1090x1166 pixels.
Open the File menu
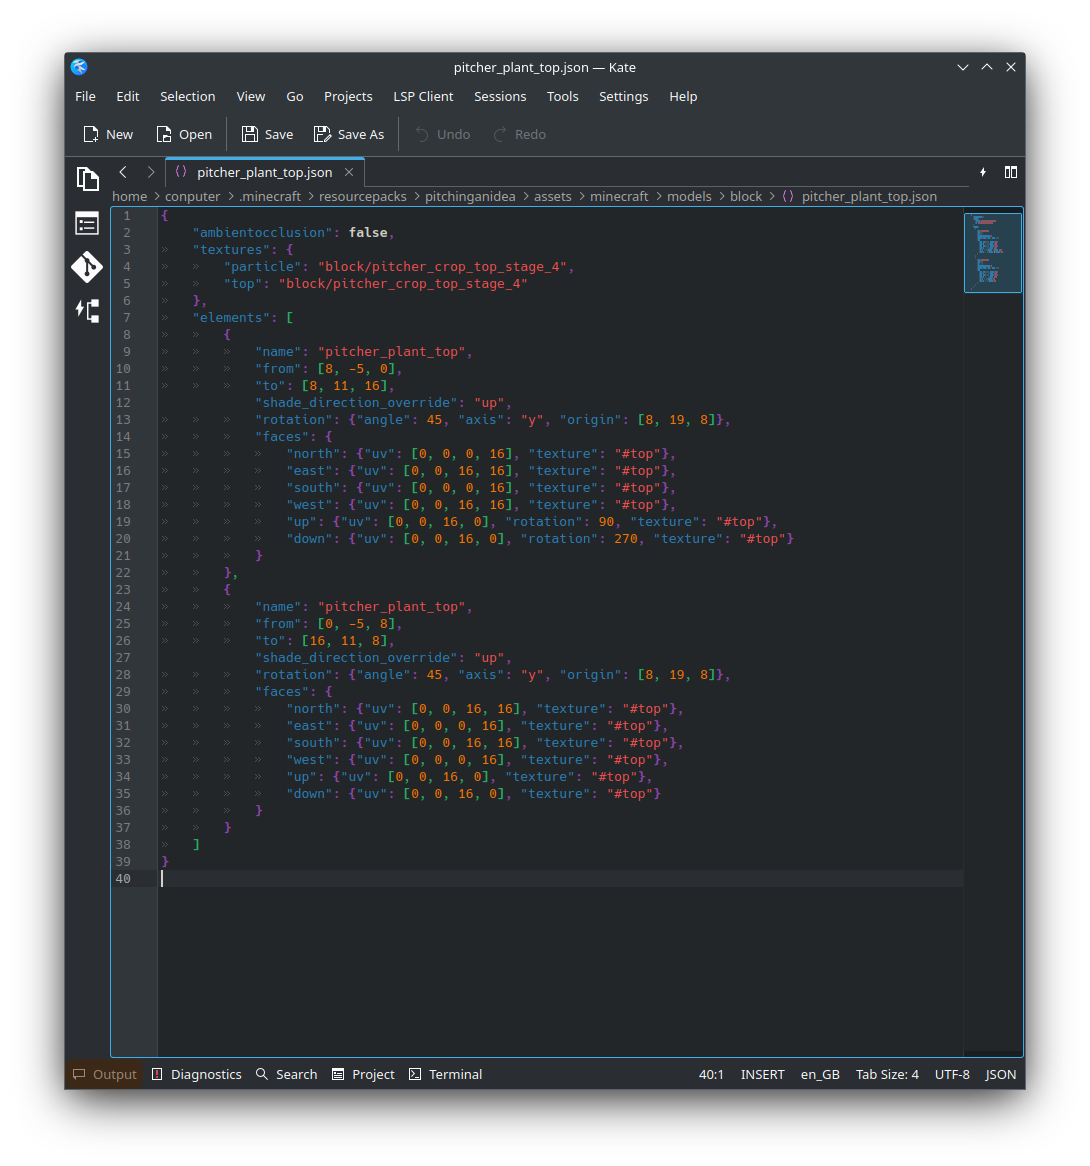click(x=86, y=97)
